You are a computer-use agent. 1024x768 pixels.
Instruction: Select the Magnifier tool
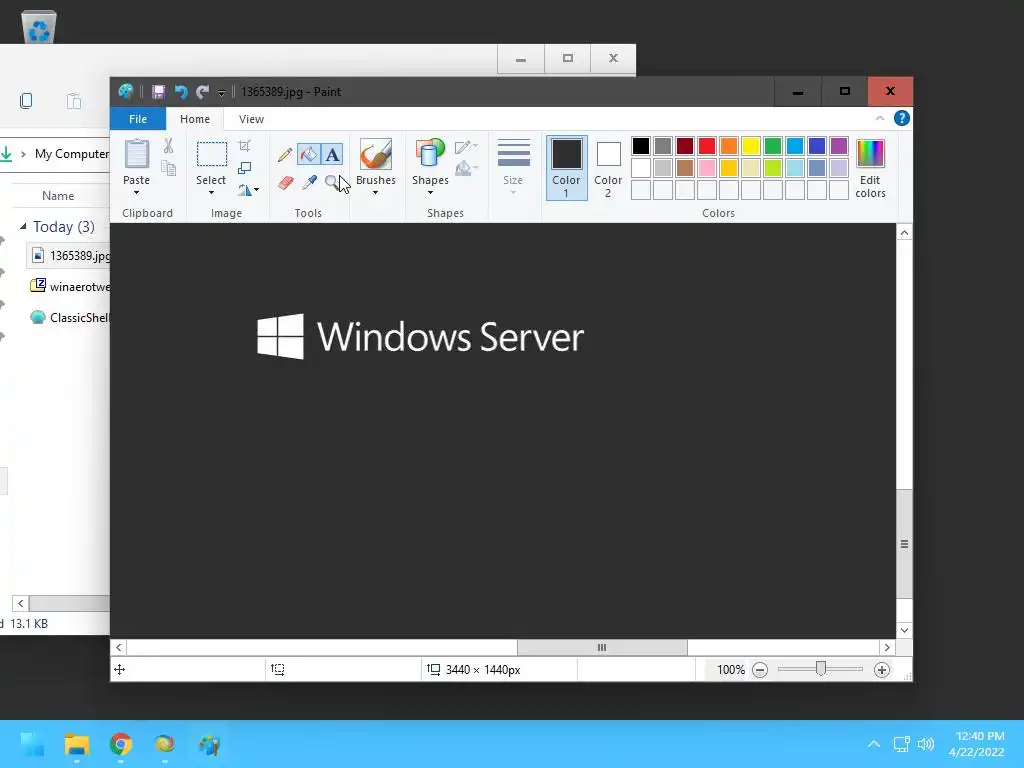click(332, 182)
